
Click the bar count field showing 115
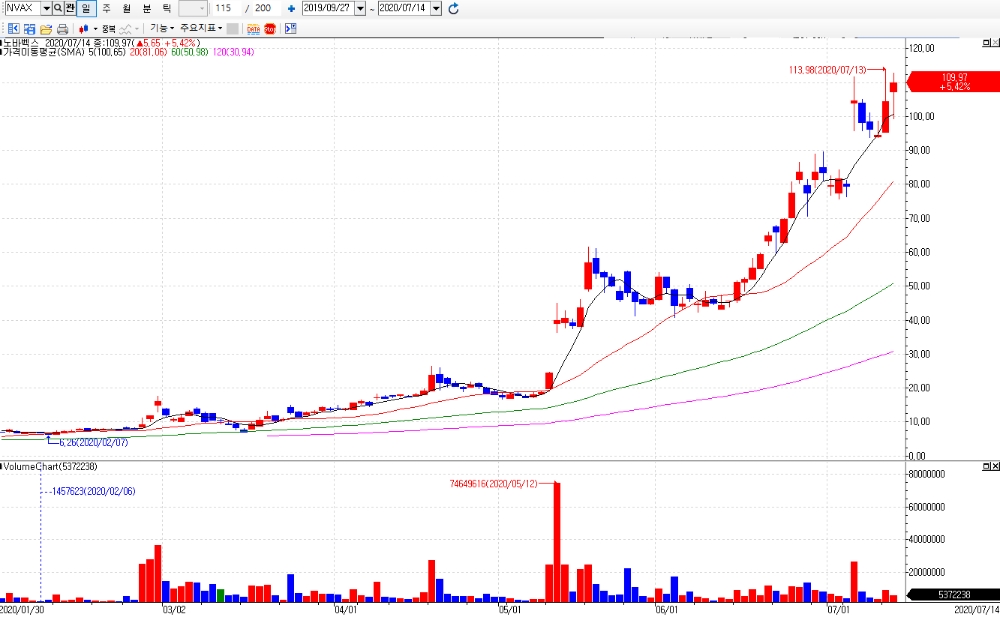tap(226, 8)
